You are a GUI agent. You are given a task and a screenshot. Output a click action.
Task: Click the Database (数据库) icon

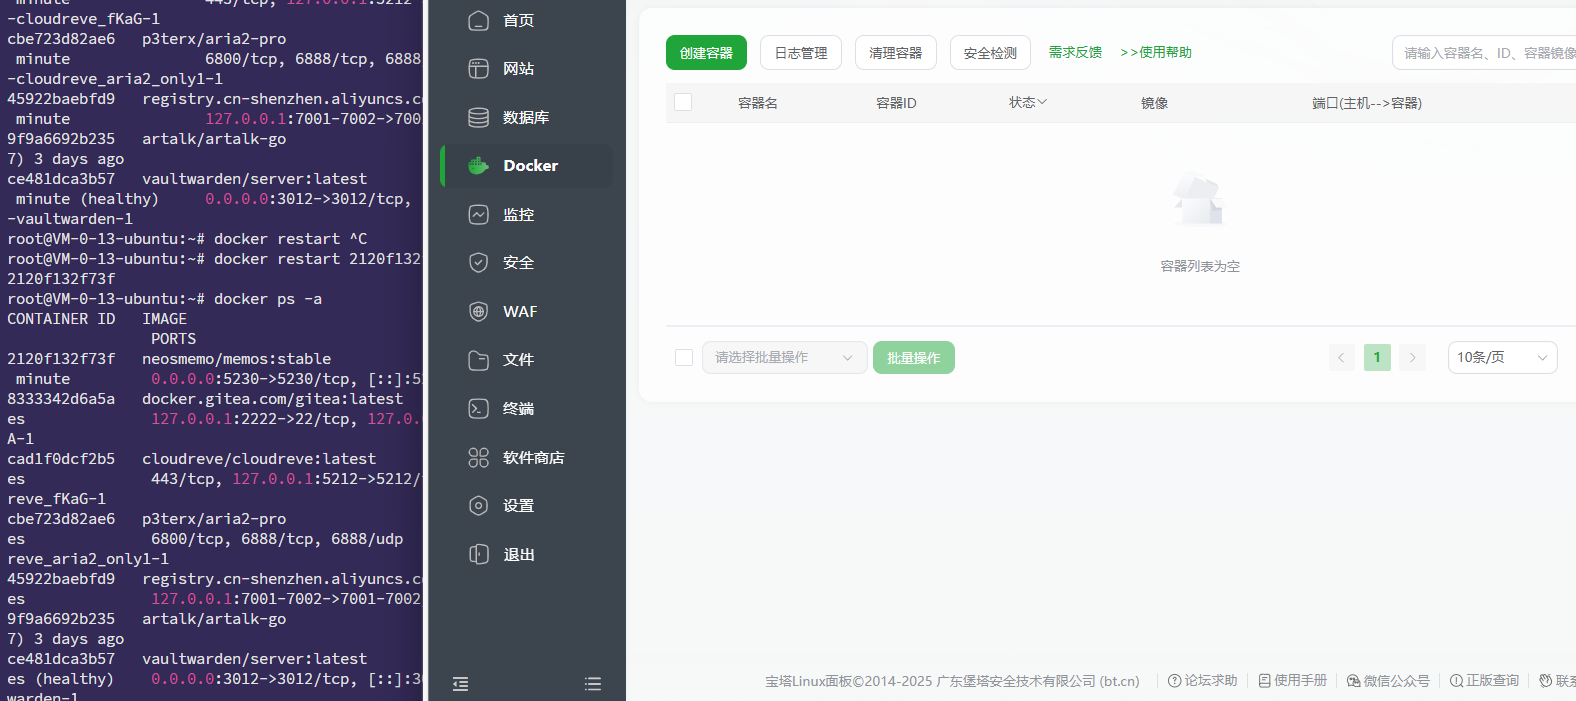(x=479, y=117)
